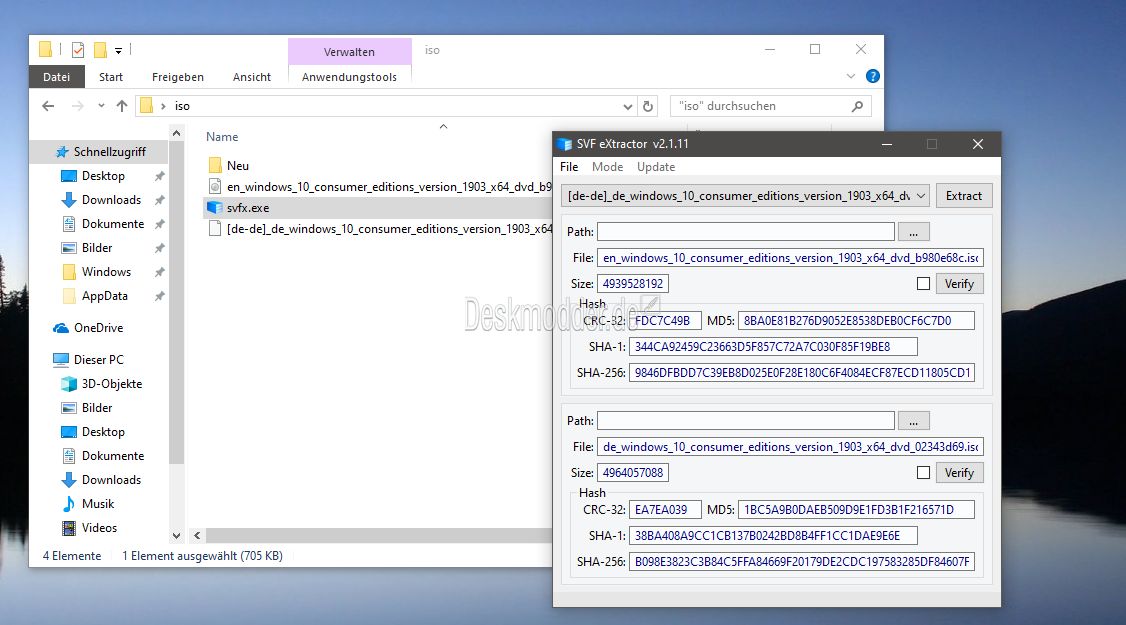This screenshot has height=625, width=1126.
Task: Switch to the Start ribbon tab
Action: (x=111, y=77)
